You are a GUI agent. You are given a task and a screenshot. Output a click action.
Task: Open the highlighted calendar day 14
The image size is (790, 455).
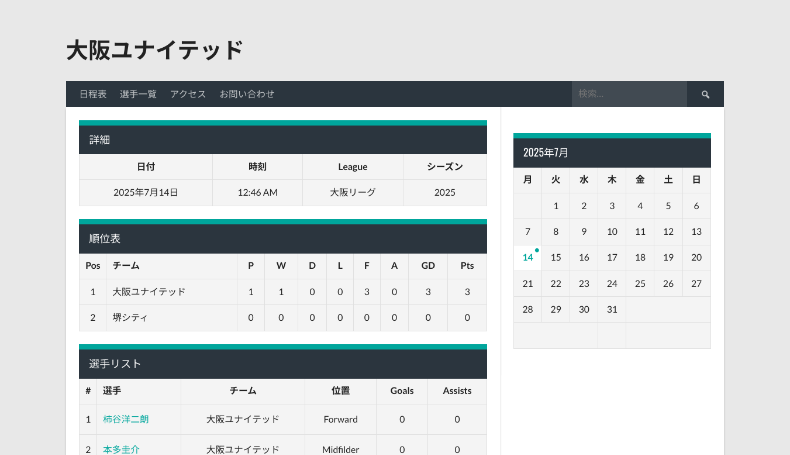pos(528,257)
